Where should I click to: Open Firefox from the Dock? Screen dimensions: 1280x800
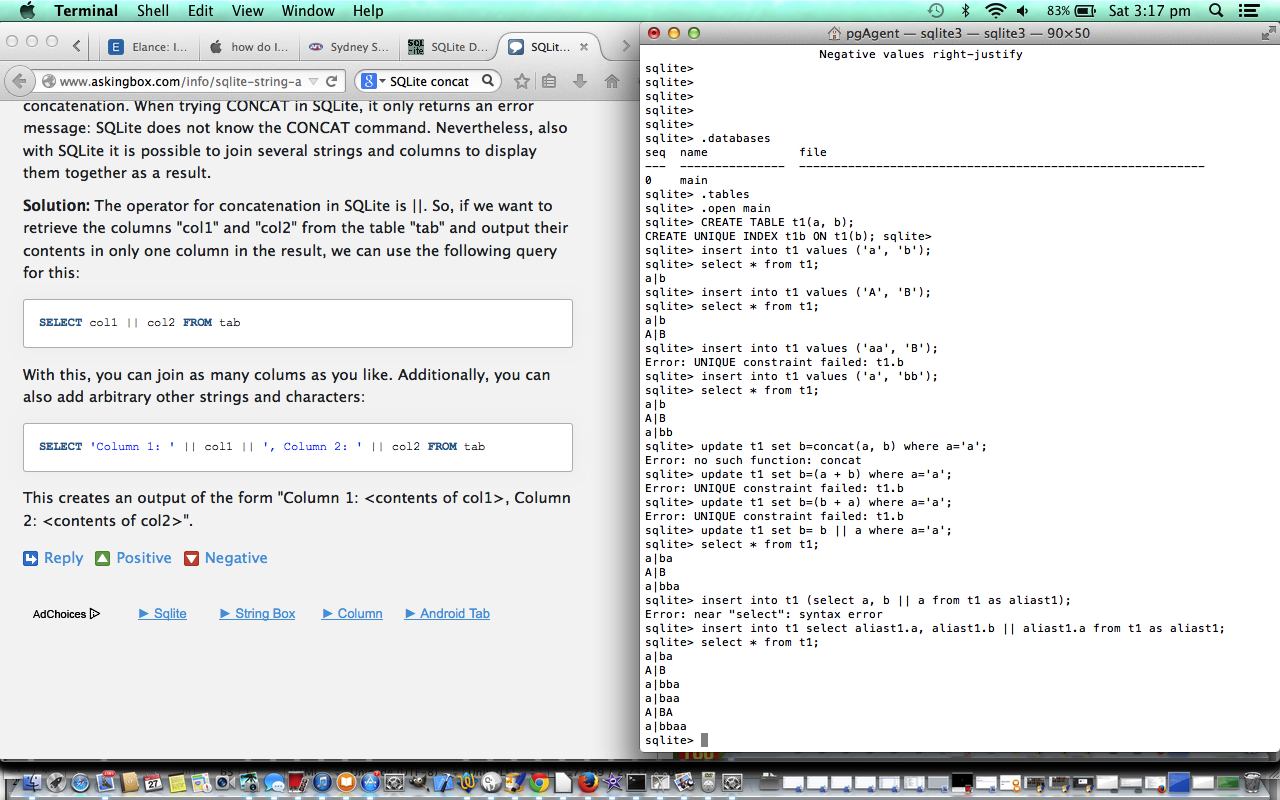(588, 782)
